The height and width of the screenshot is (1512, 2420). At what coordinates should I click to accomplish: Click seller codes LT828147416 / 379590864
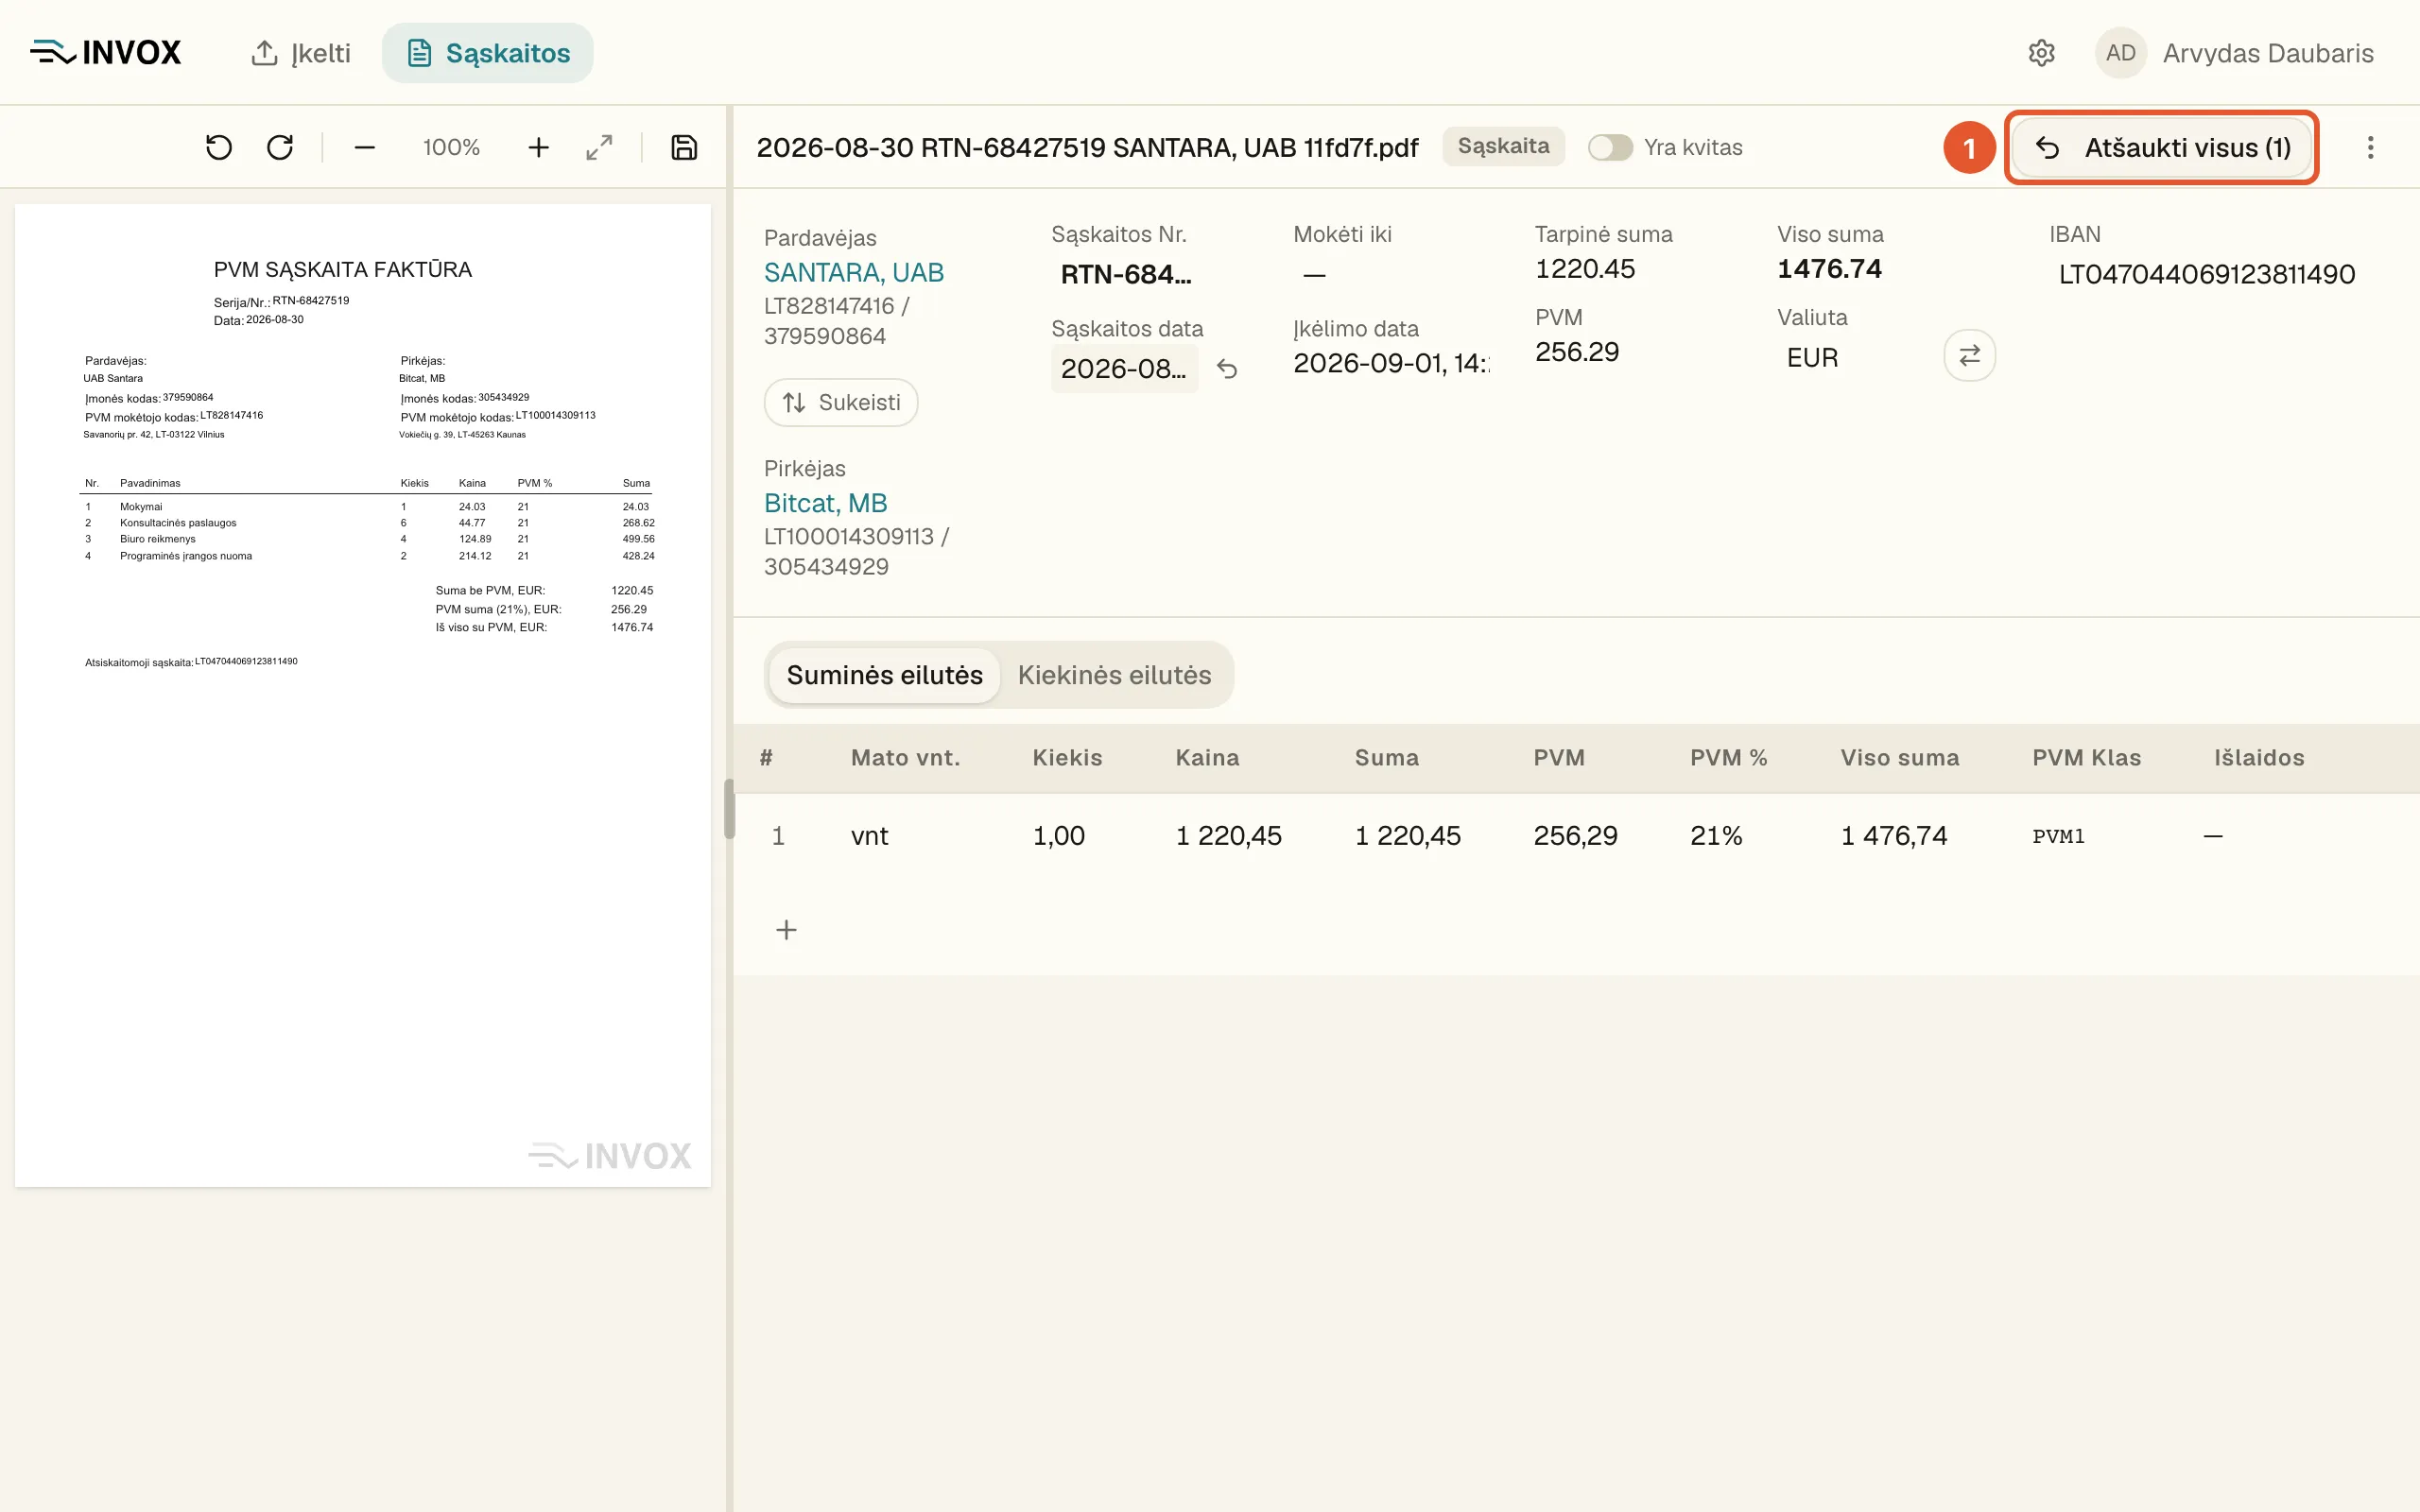837,321
